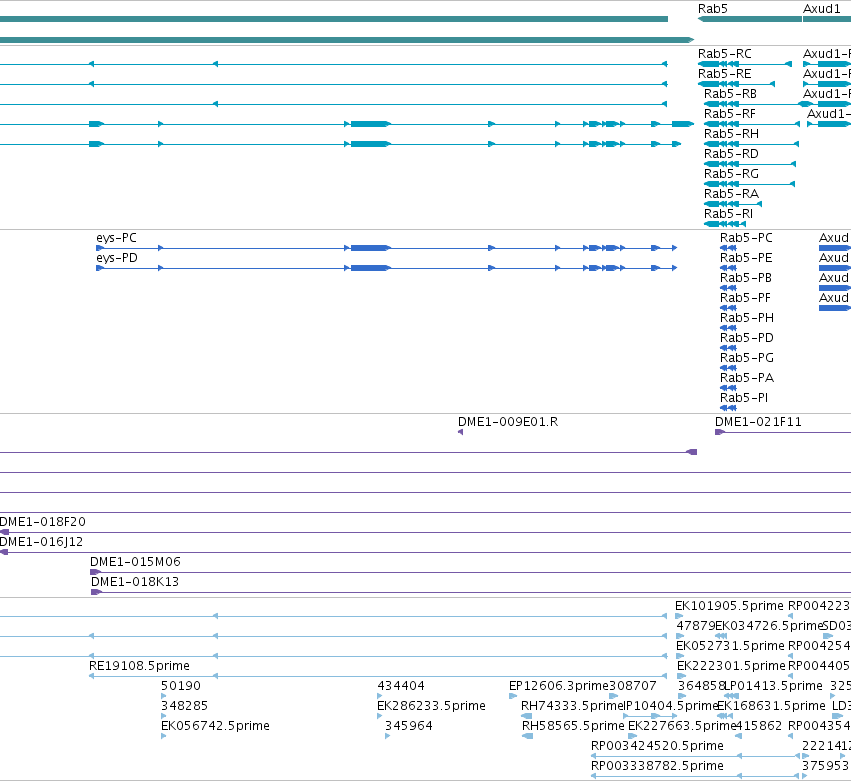851x781 pixels.
Task: Choose transcript Rab5-RG
Action: [731, 174]
